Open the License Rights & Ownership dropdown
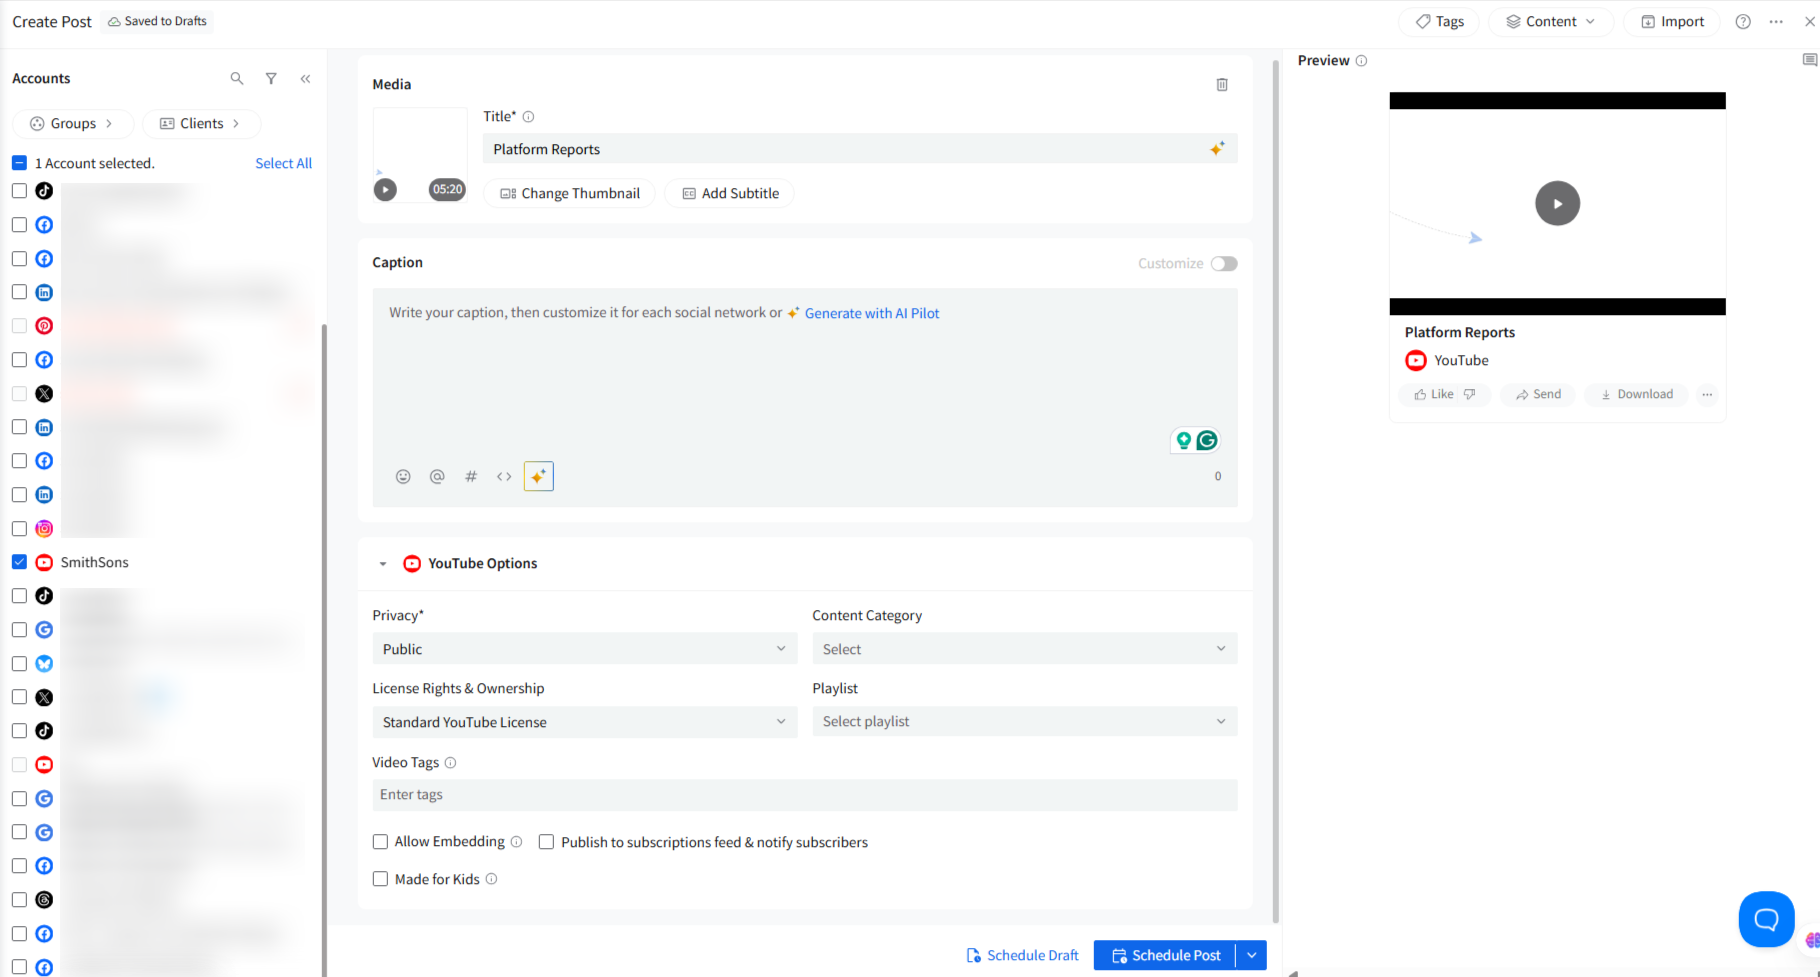Viewport: 1820px width, 977px height. 585,722
